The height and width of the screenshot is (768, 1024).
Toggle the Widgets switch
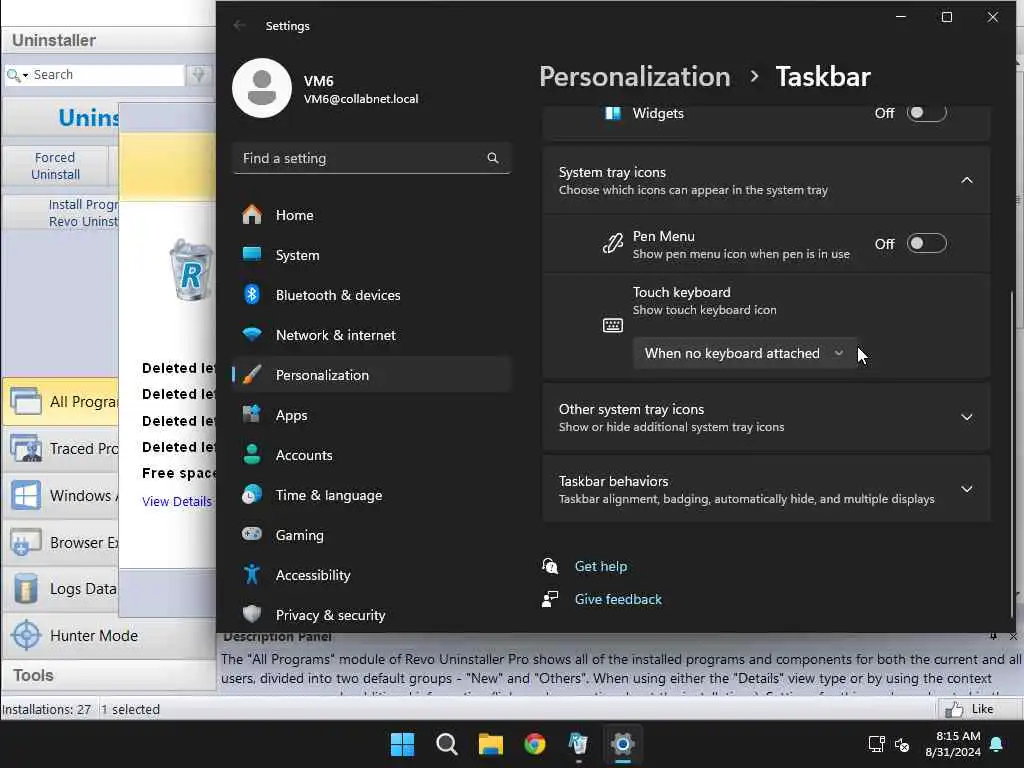[x=926, y=113]
